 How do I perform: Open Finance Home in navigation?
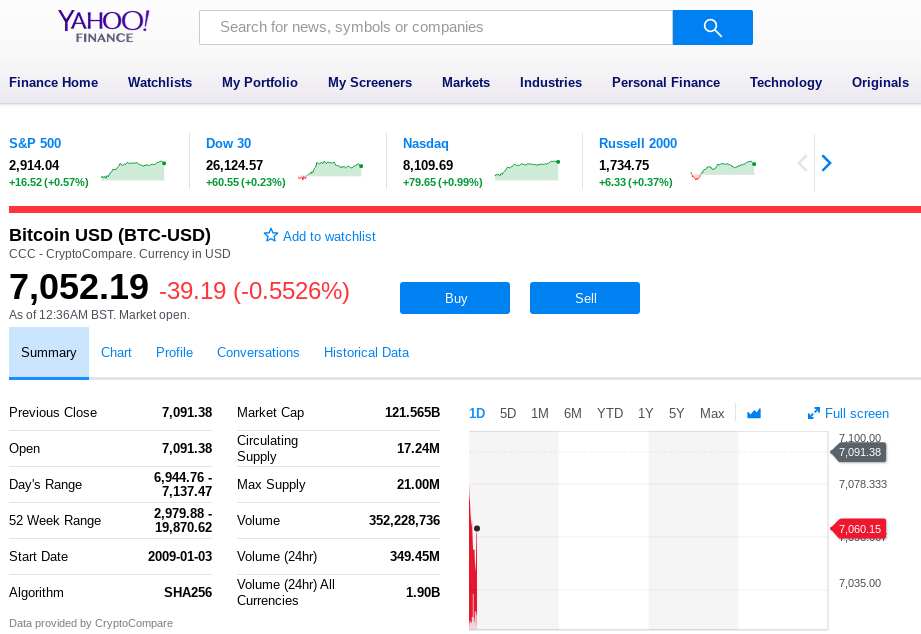pos(53,82)
